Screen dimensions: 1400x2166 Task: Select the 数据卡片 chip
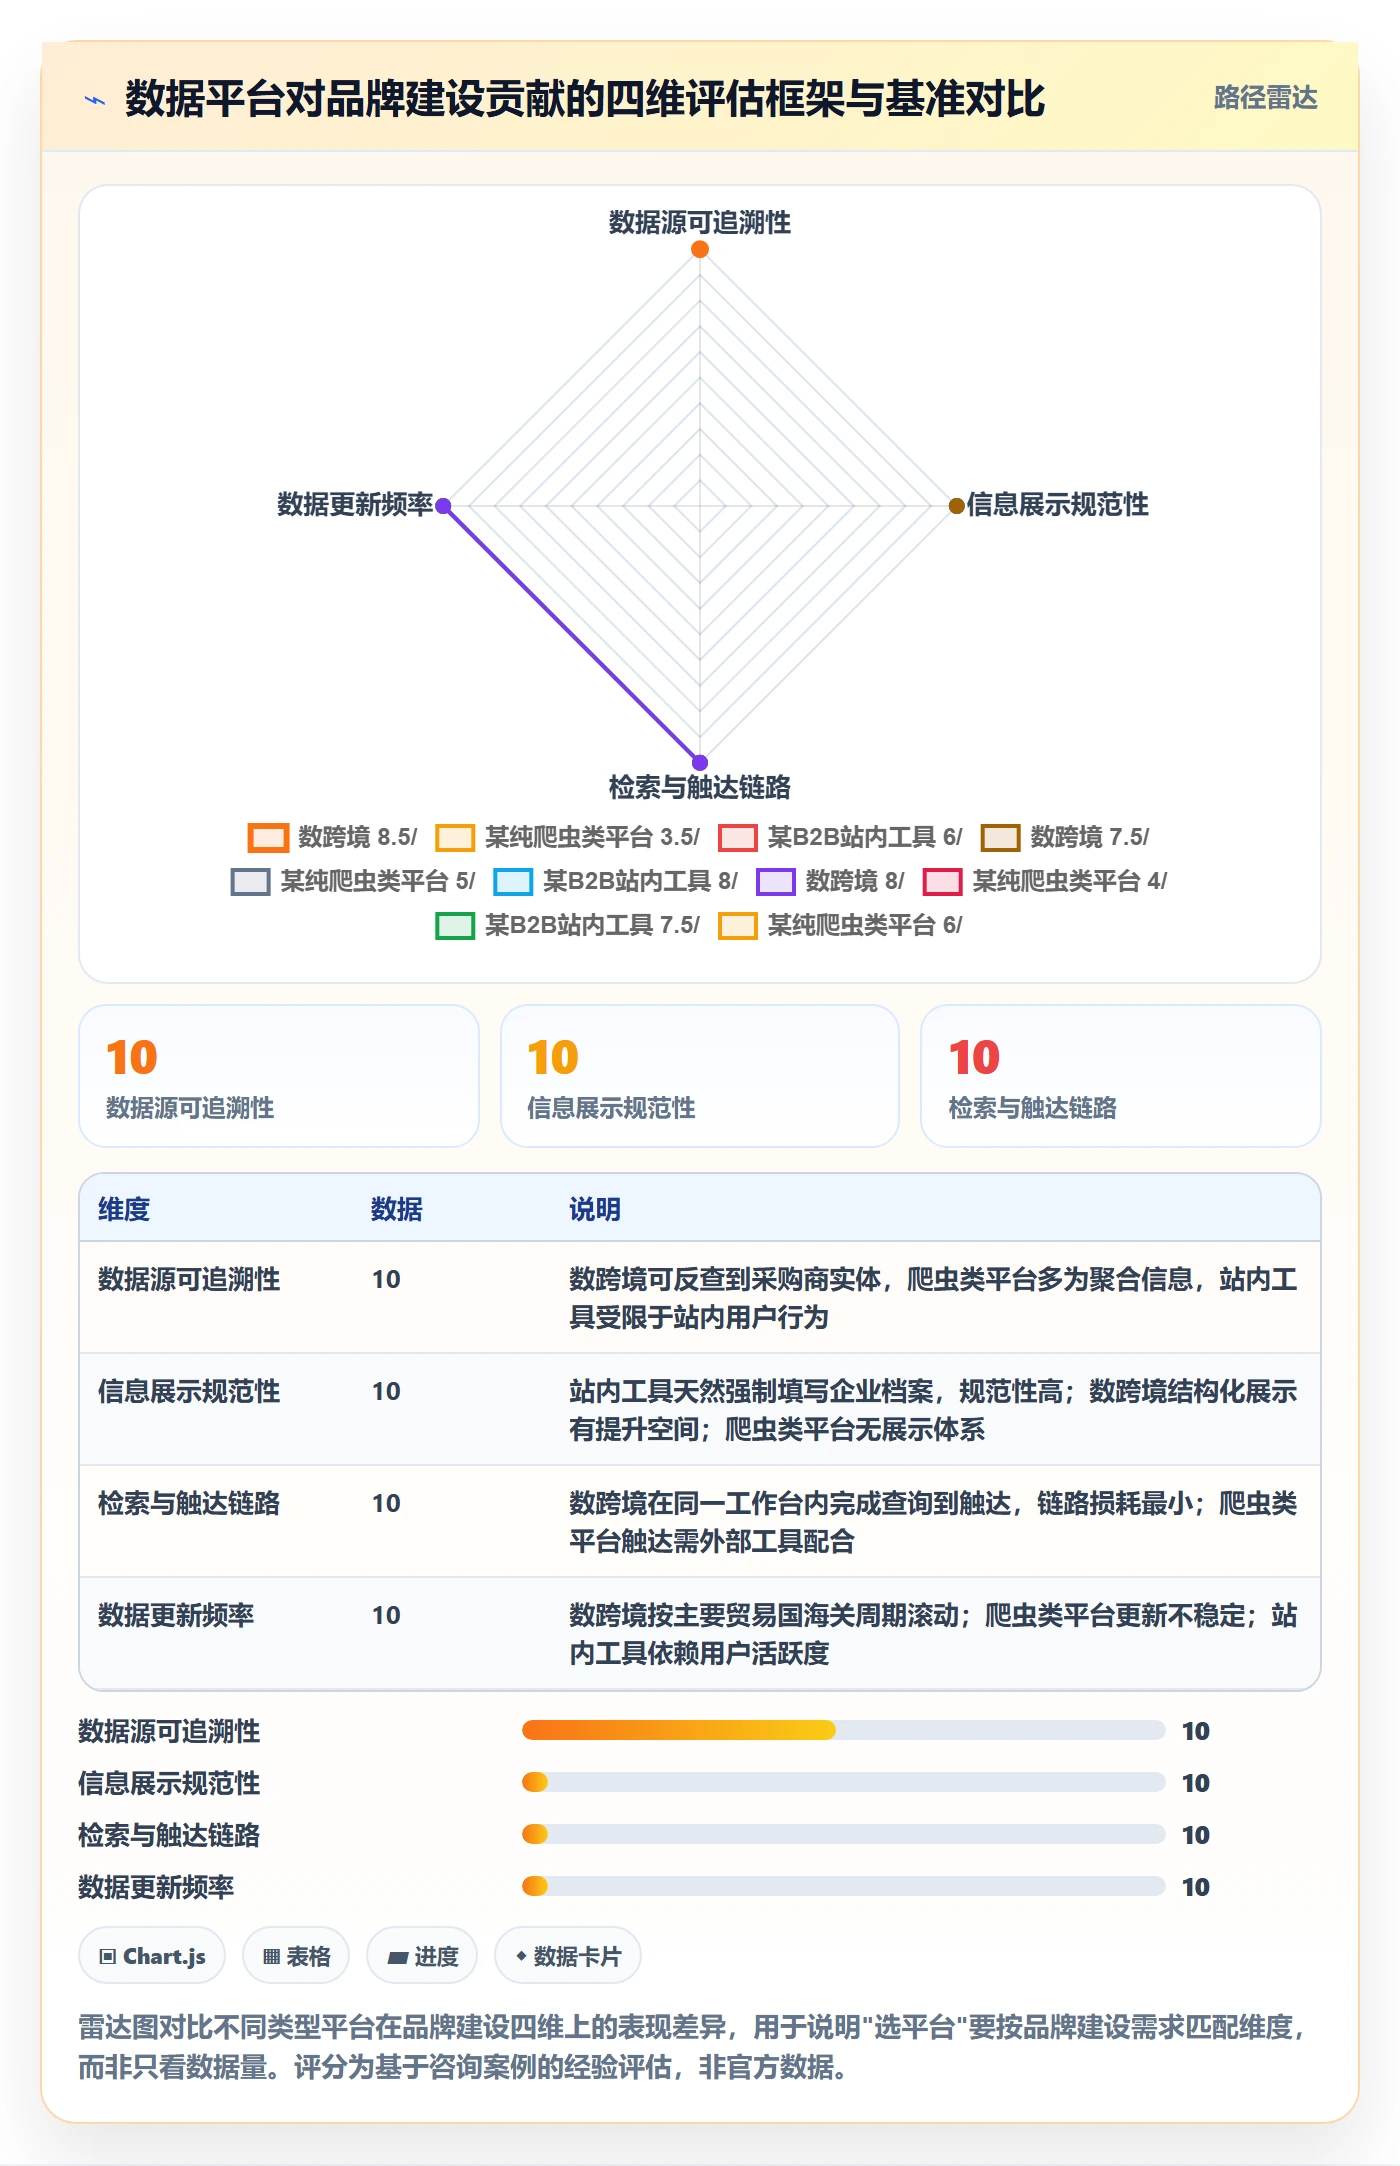(x=568, y=1955)
